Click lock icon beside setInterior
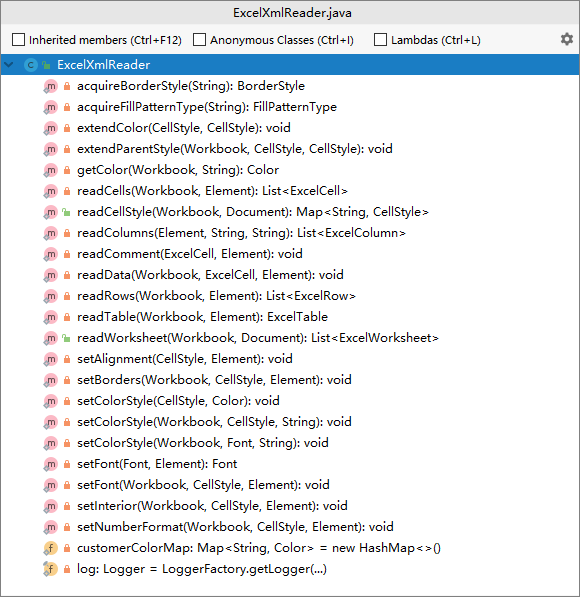This screenshot has width=580, height=597. (67, 506)
